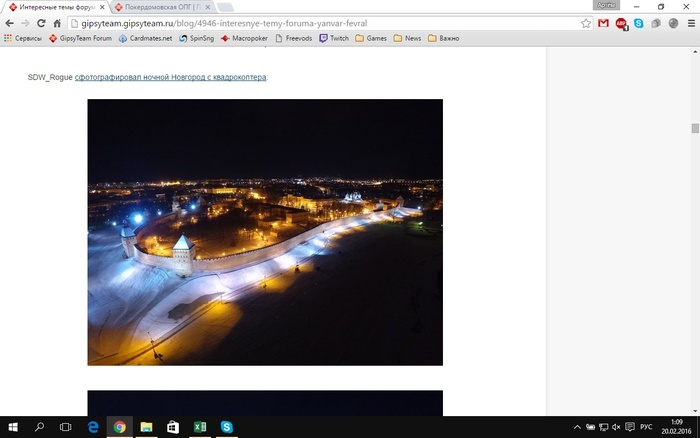Close the Покердомовская ОПГ tab

coord(208,7)
